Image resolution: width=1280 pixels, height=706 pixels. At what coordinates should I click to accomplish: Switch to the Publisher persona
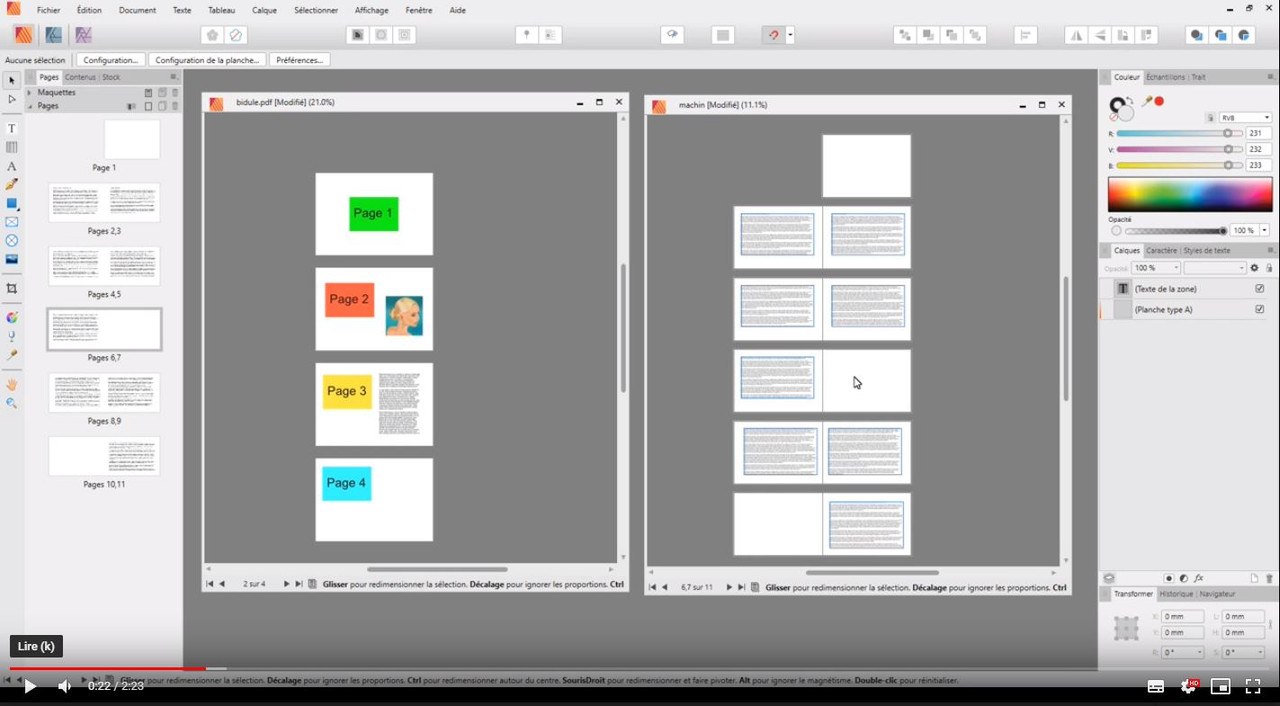coord(23,35)
